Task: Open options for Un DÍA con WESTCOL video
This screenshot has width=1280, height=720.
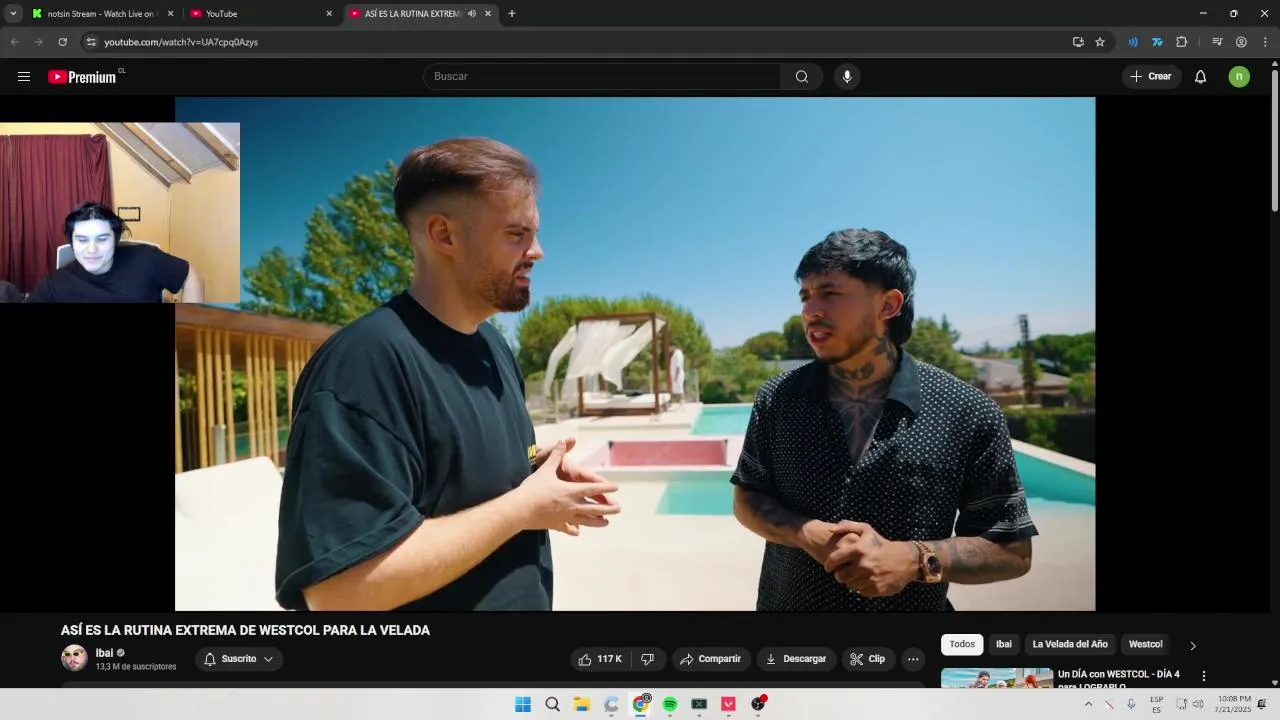Action: pos(1204,676)
